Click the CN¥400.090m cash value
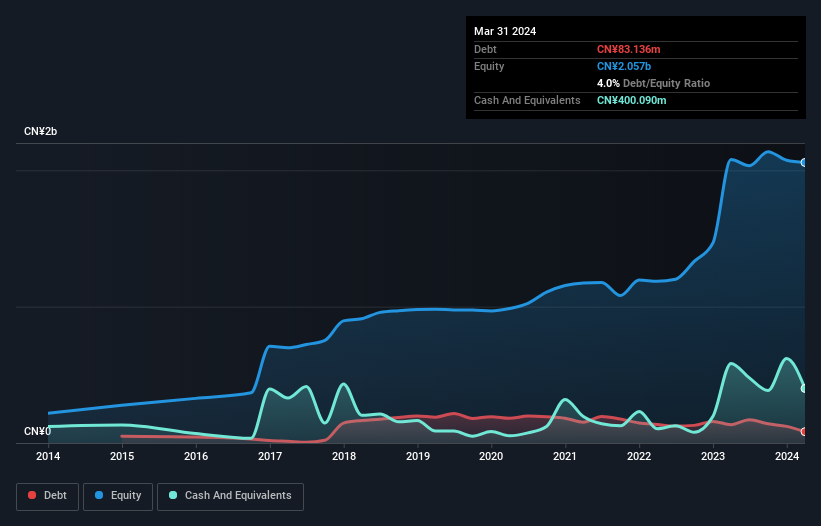The height and width of the screenshot is (526, 821). tap(631, 100)
